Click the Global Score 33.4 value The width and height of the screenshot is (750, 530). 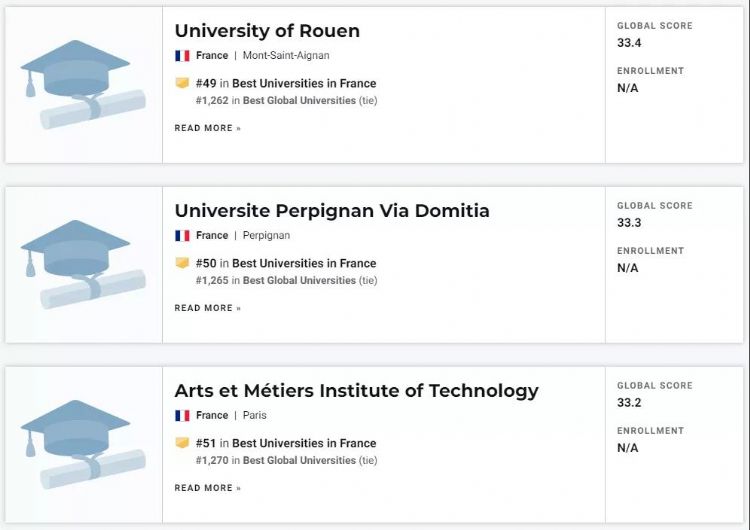click(629, 43)
